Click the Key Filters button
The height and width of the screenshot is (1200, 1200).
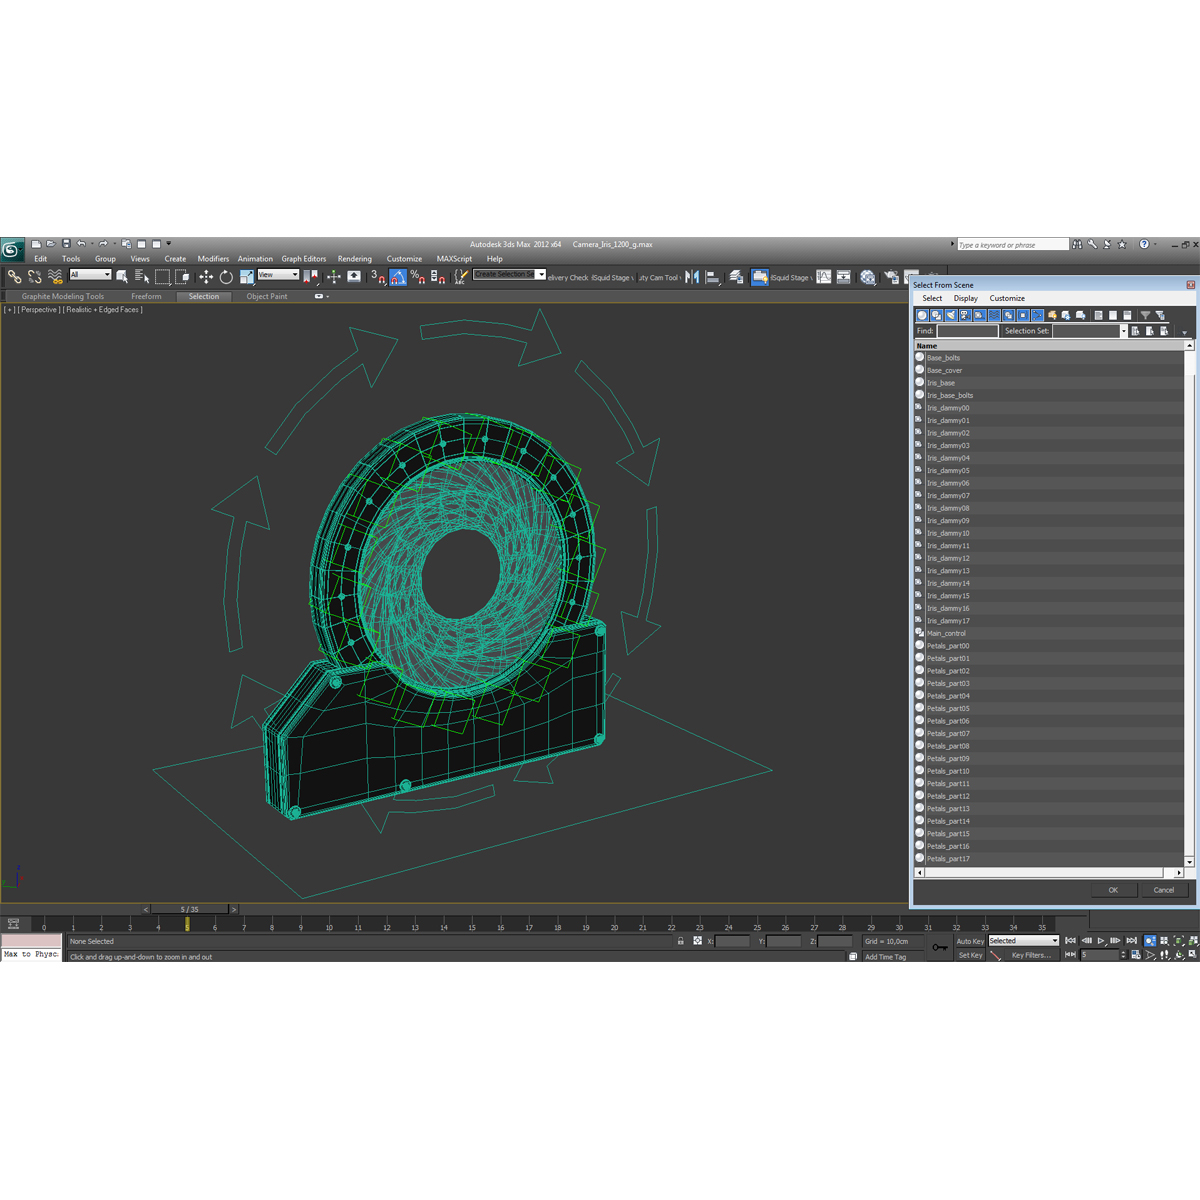click(x=1030, y=955)
